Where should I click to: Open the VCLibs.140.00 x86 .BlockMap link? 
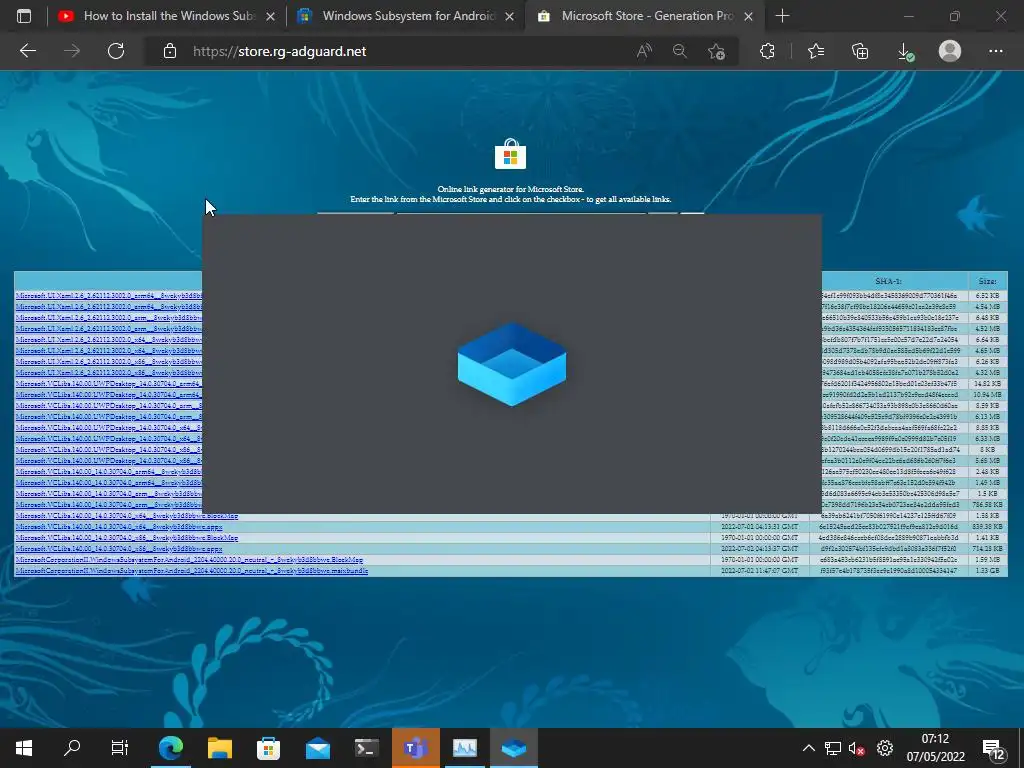(x=127, y=538)
